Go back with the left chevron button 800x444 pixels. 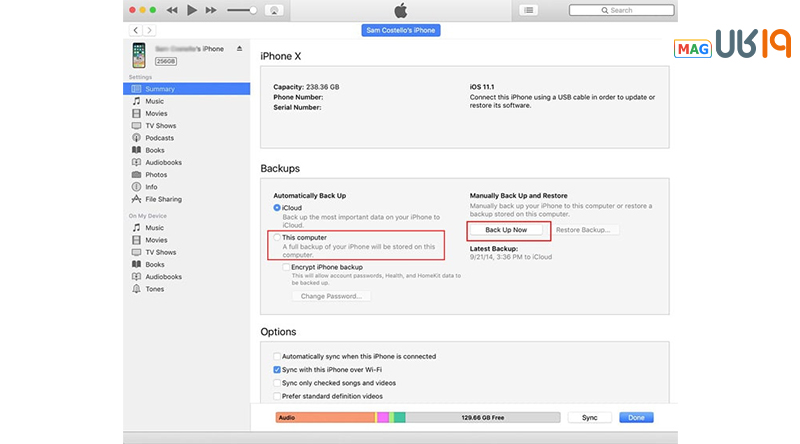135,31
